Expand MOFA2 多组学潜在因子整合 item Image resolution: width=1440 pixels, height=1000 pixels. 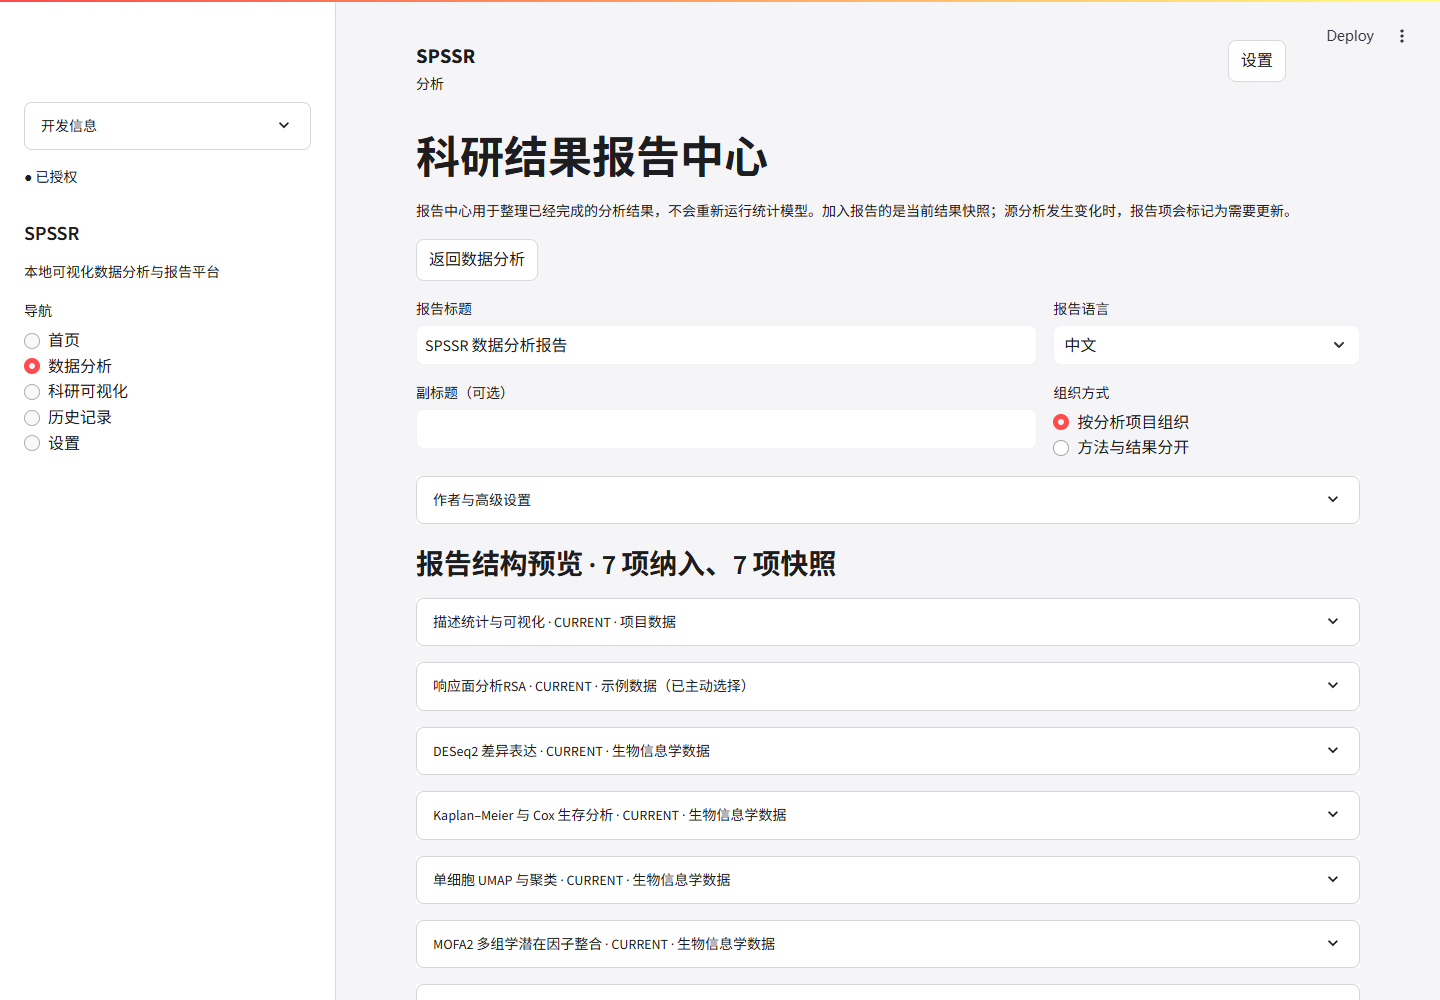[888, 944]
